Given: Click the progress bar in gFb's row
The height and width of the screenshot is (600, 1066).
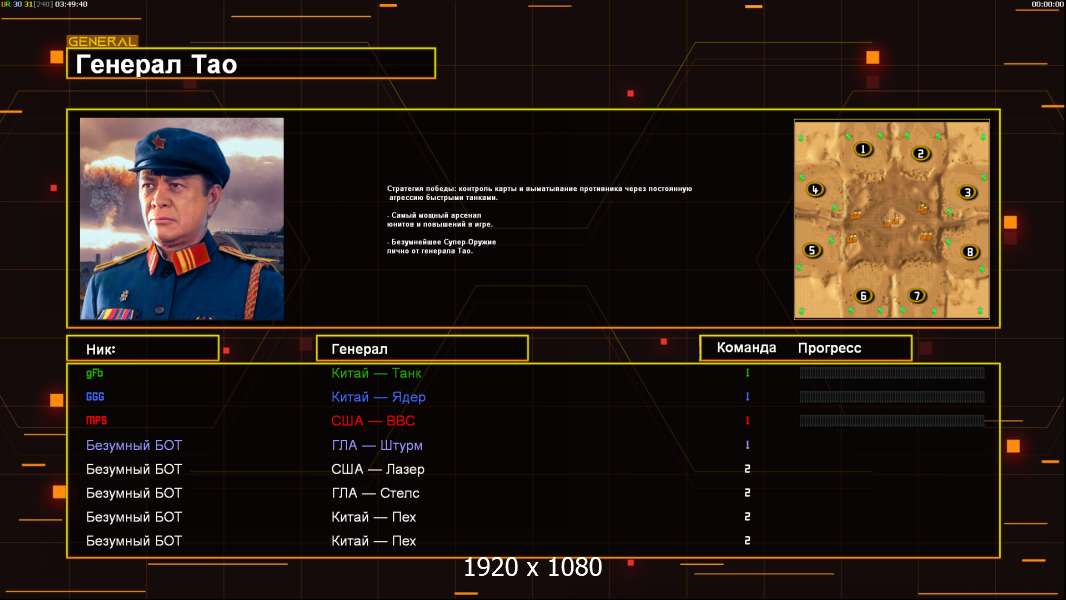Looking at the screenshot, I should coord(892,372).
